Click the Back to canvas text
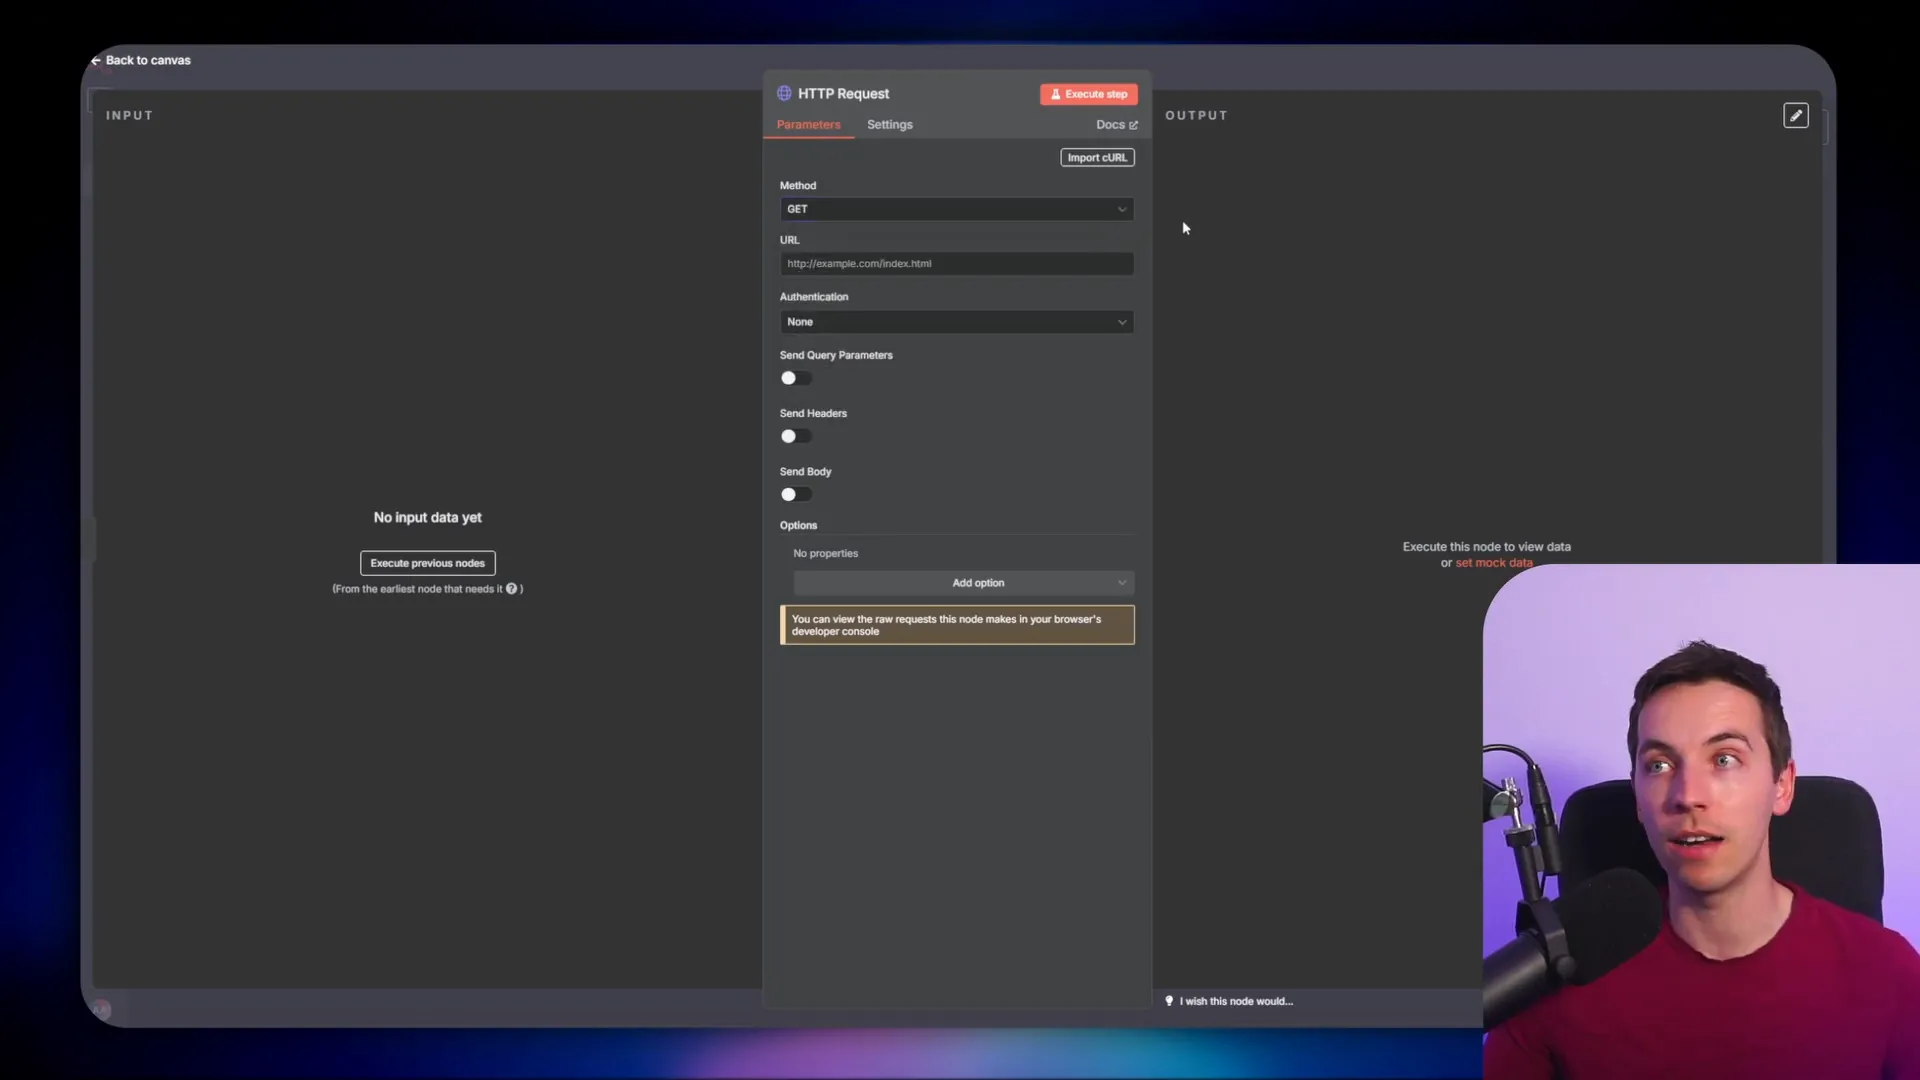This screenshot has height=1080, width=1920. pyautogui.click(x=148, y=61)
